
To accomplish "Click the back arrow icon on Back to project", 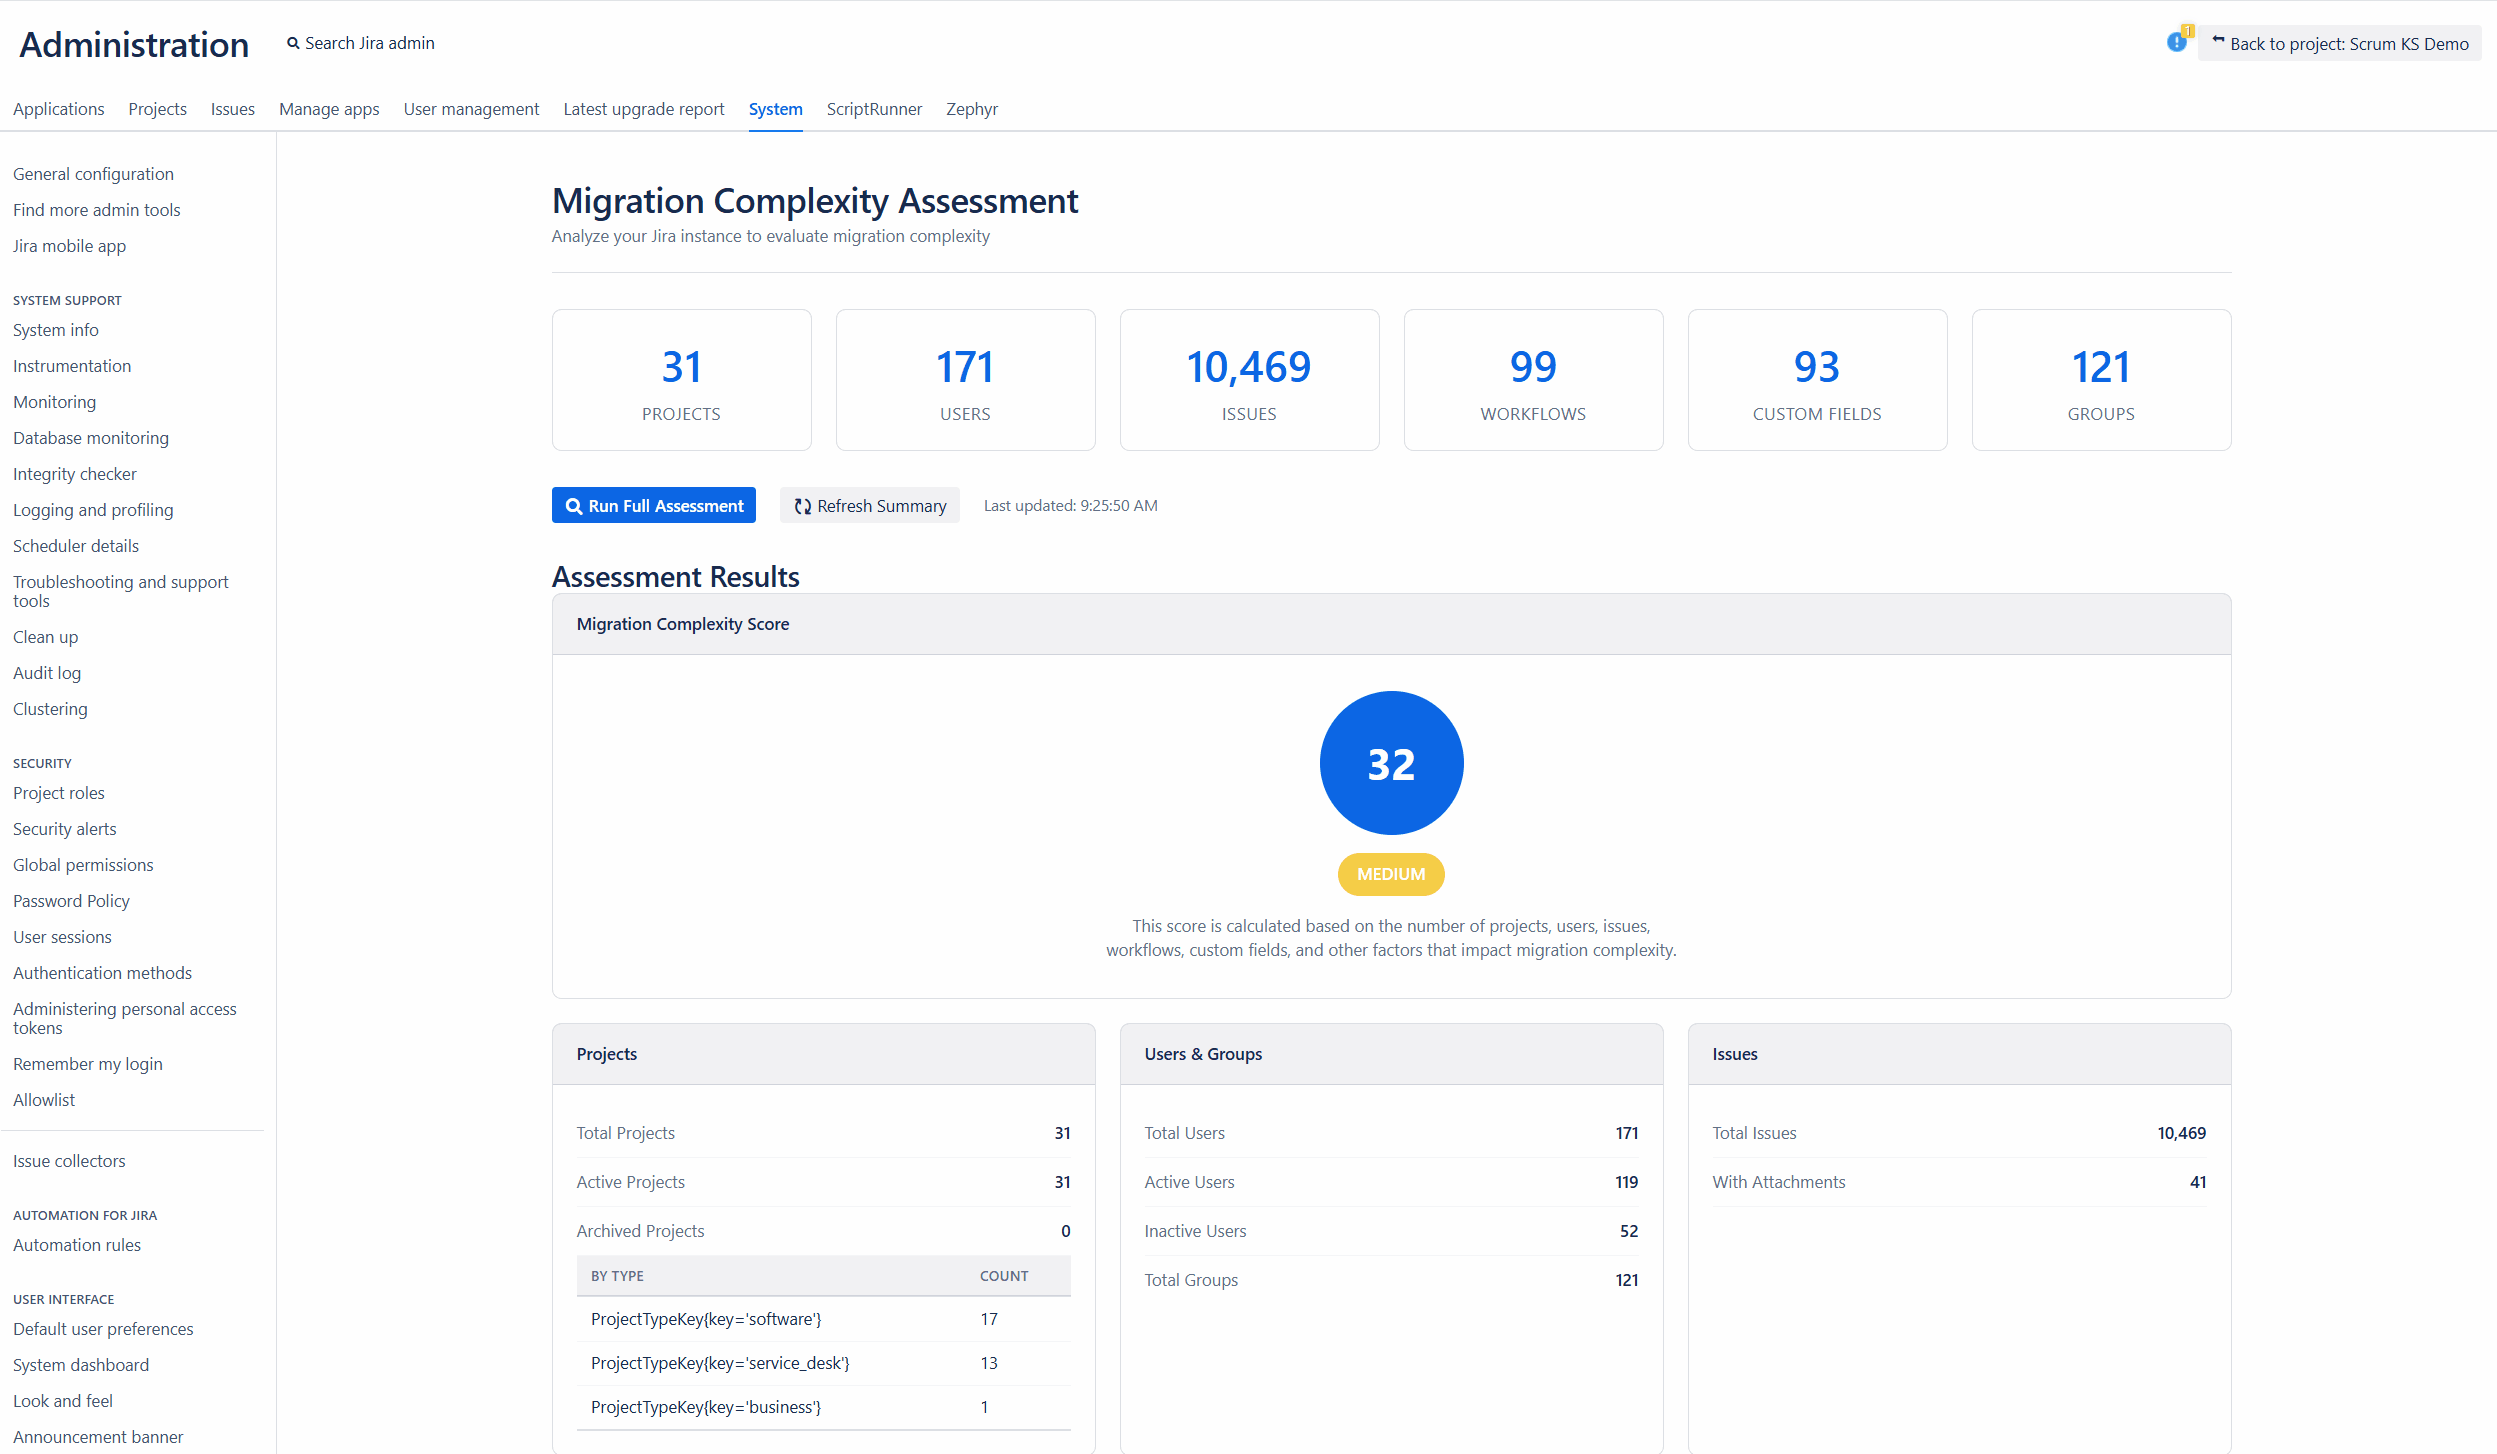I will click(x=2218, y=41).
